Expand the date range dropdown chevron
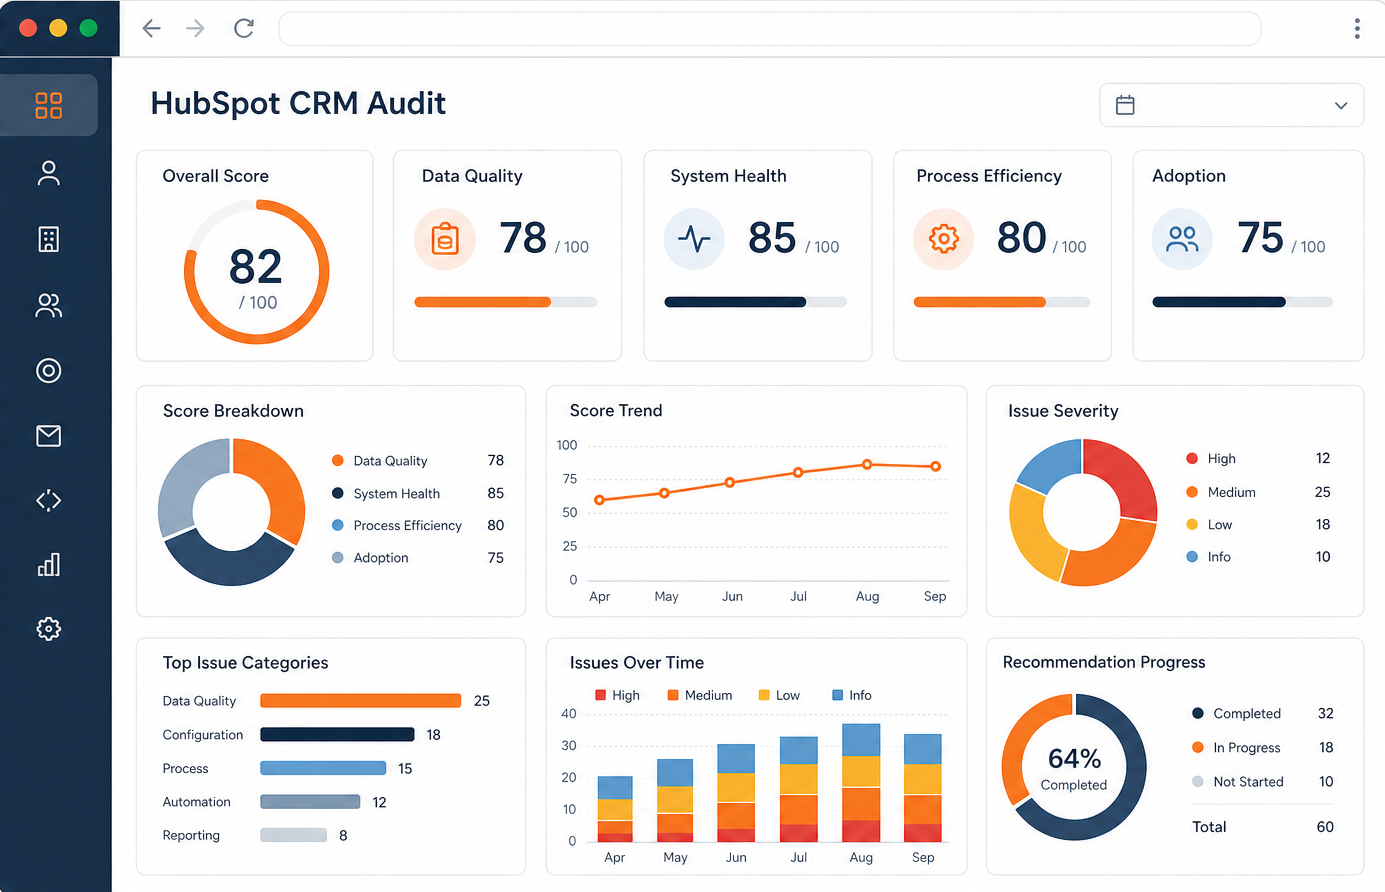 [1341, 105]
